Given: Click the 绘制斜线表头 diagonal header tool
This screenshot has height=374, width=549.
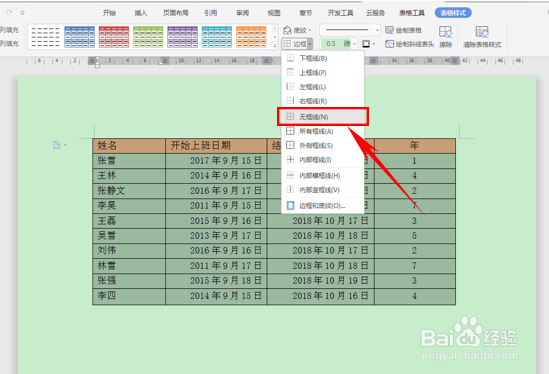Looking at the screenshot, I should click(x=410, y=44).
